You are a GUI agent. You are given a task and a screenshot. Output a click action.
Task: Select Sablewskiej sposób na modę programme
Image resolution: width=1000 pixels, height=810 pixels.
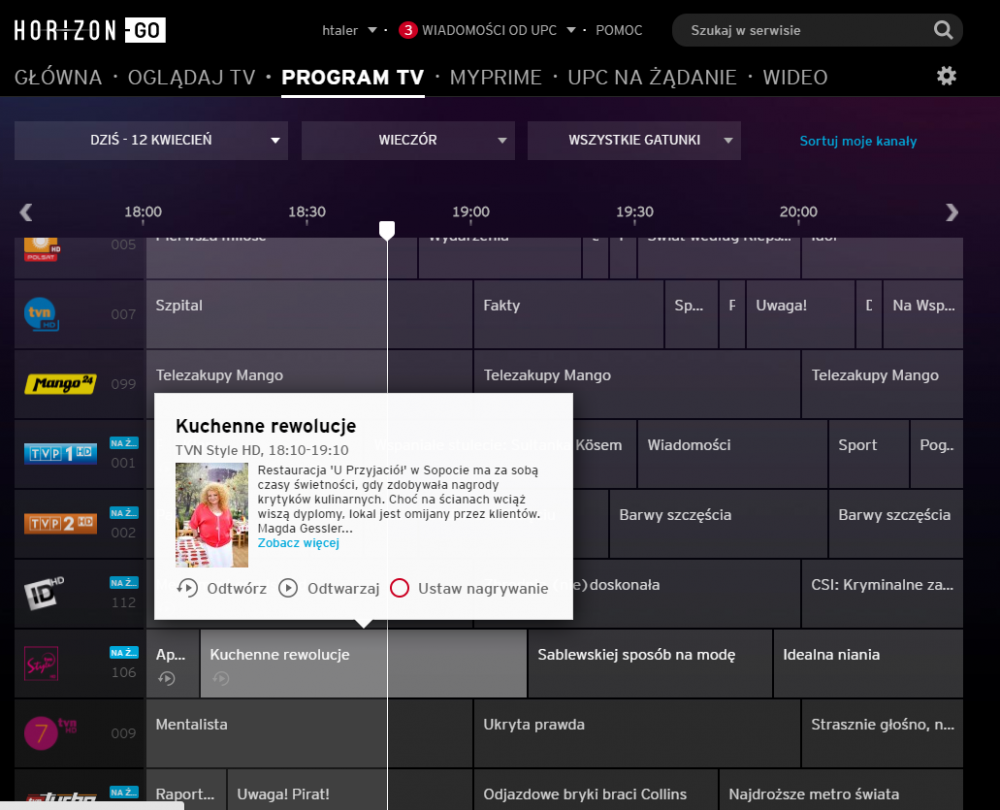click(650, 663)
